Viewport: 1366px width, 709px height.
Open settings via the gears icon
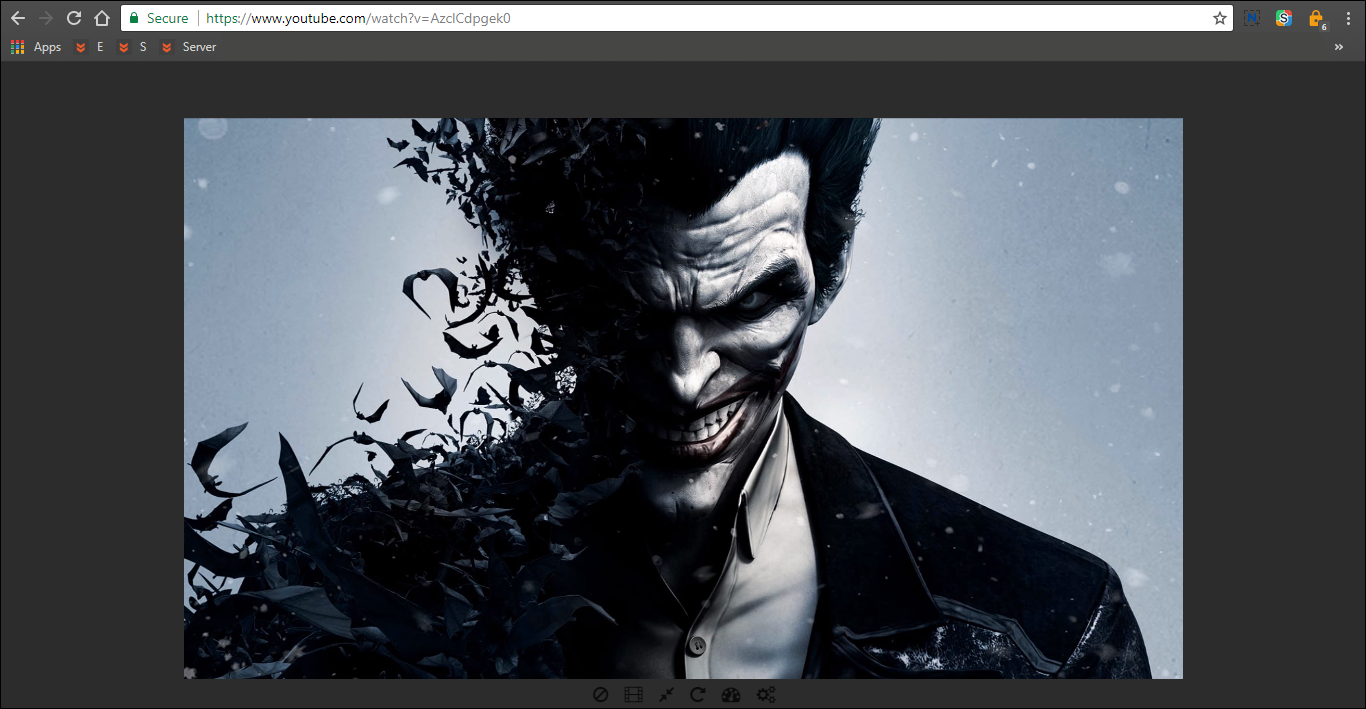tap(766, 695)
